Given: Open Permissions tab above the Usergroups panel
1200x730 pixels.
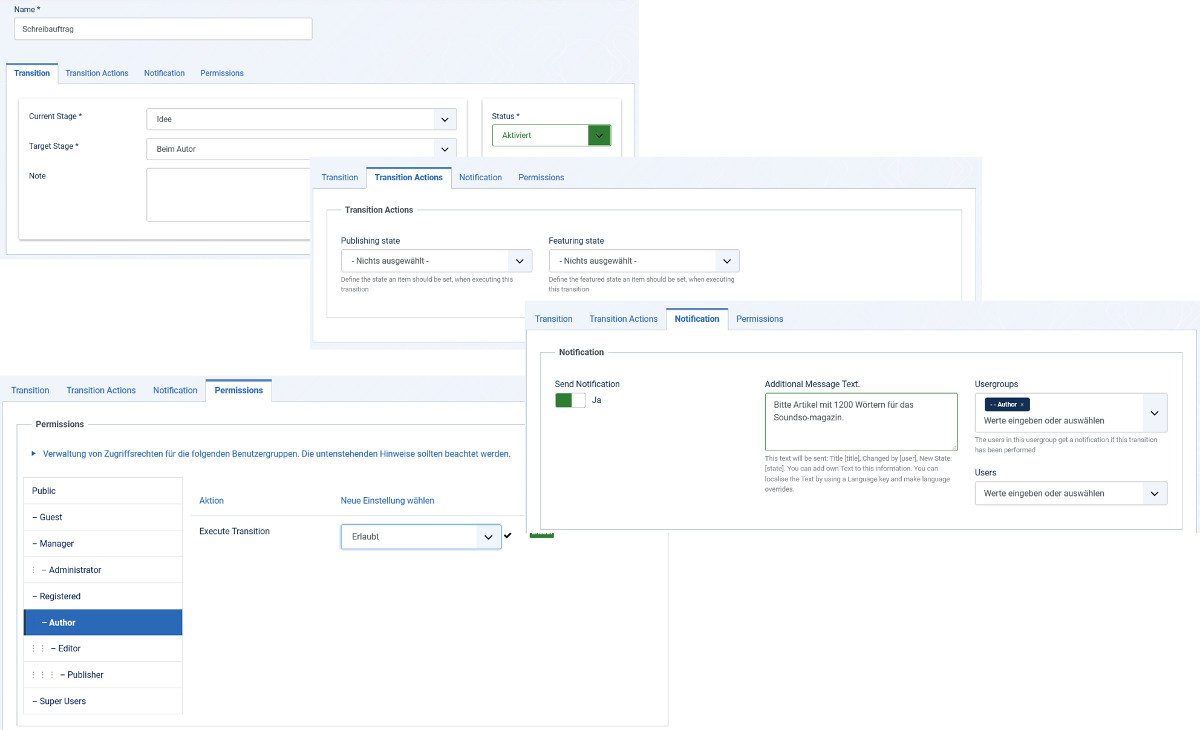Looking at the screenshot, I should [x=760, y=319].
